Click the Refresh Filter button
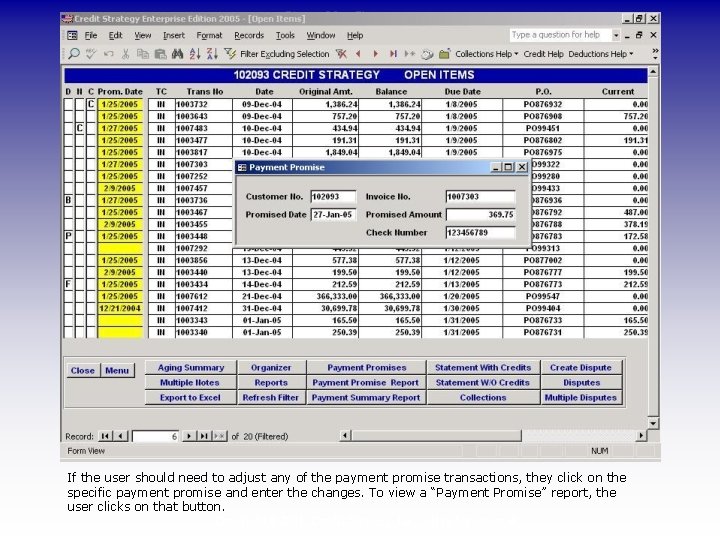Viewport: 720px width, 540px height. click(x=271, y=398)
